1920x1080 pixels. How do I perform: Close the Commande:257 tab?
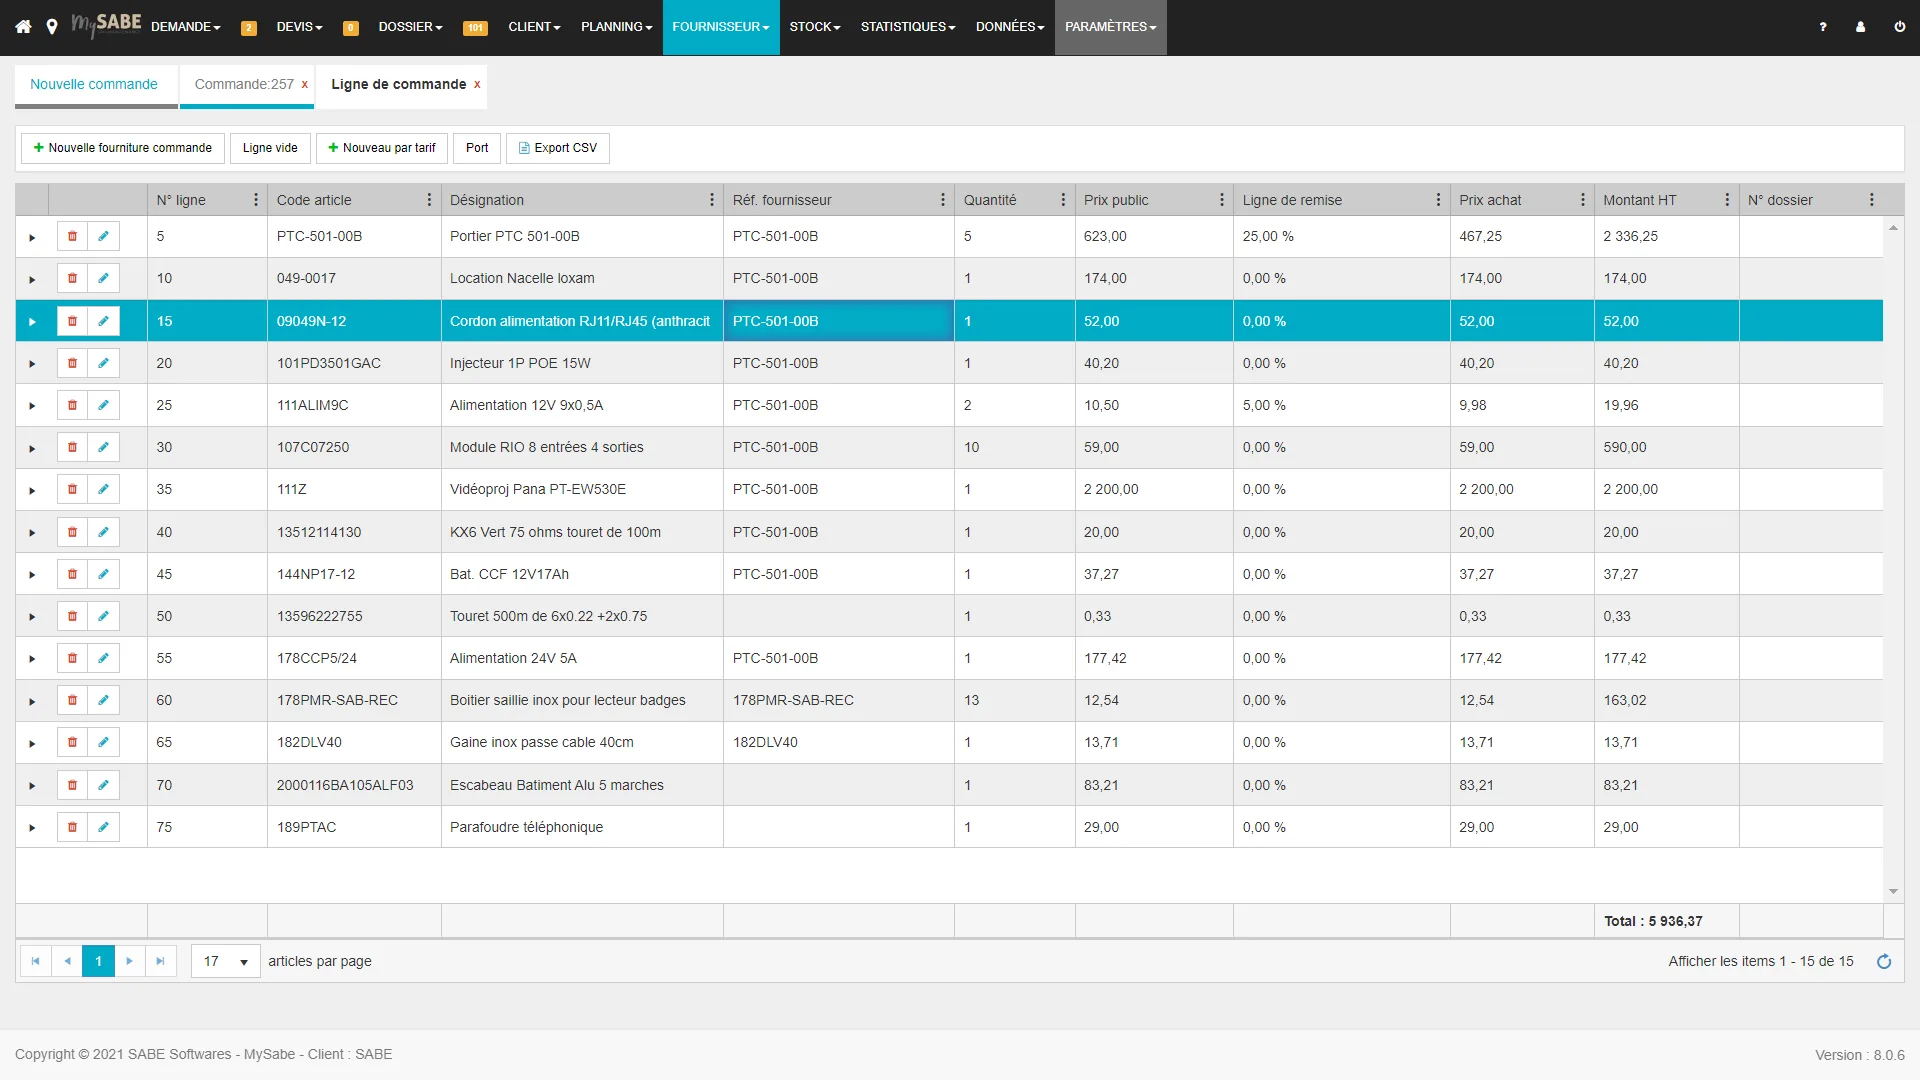(x=305, y=84)
